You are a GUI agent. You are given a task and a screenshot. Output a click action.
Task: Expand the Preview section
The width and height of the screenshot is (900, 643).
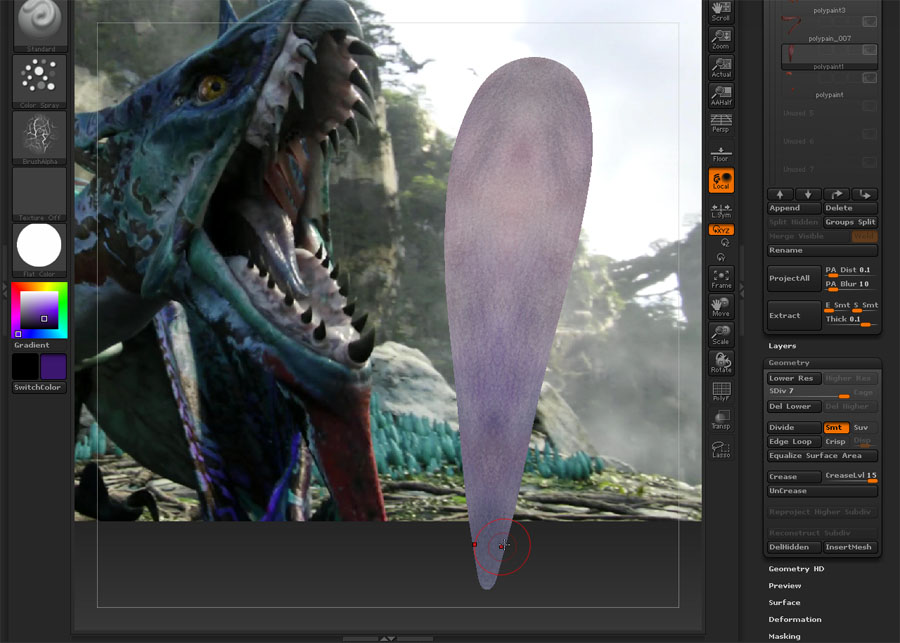coord(785,586)
